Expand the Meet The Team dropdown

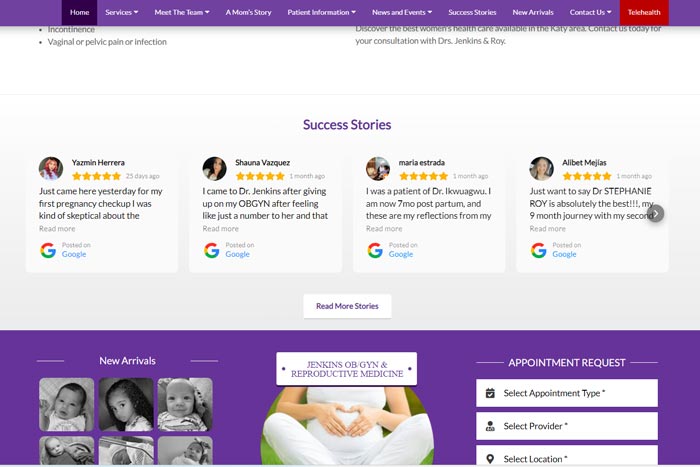click(182, 13)
